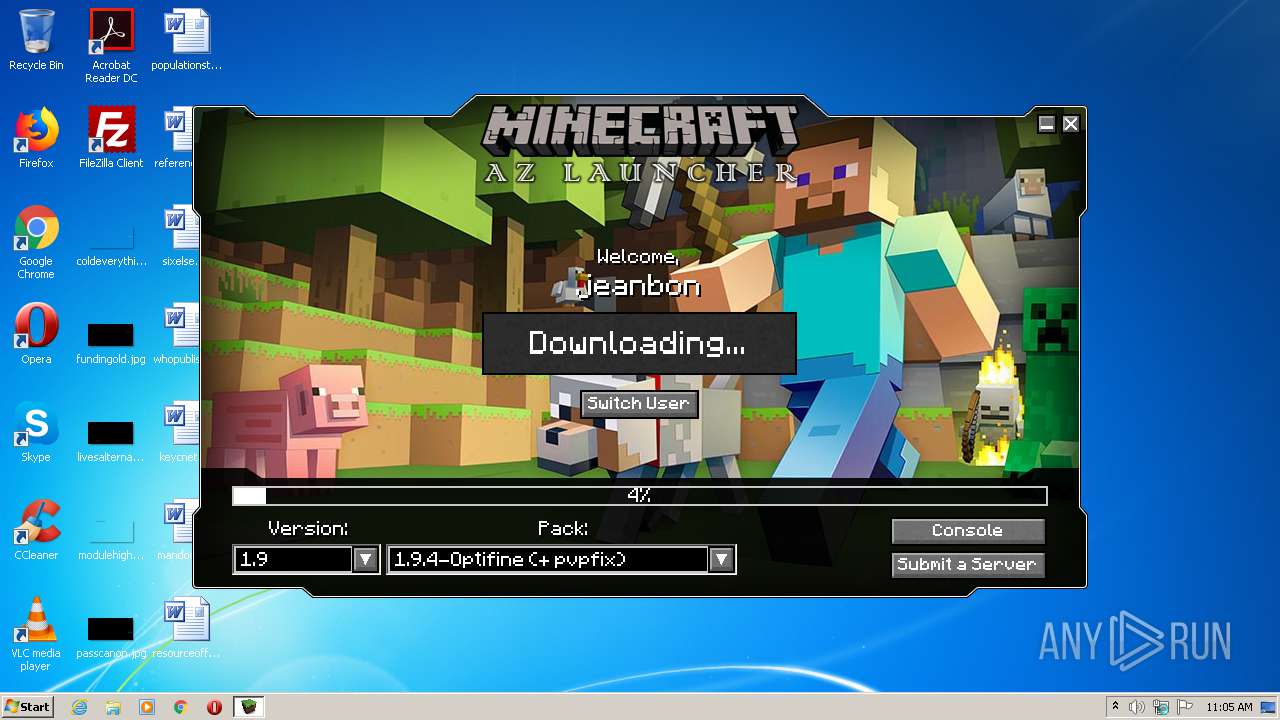Viewport: 1280px width, 720px height.
Task: Select Minecraft launcher taskbar item
Action: tap(249, 707)
